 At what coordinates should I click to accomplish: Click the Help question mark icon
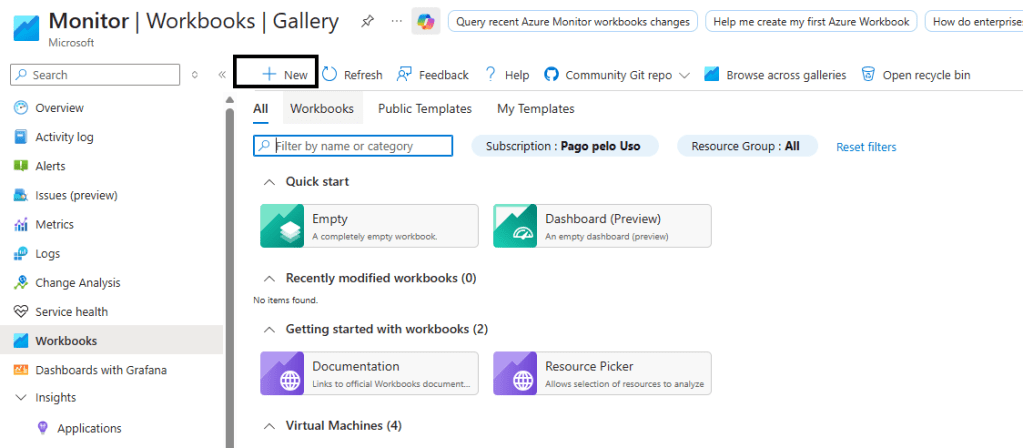pyautogui.click(x=491, y=75)
